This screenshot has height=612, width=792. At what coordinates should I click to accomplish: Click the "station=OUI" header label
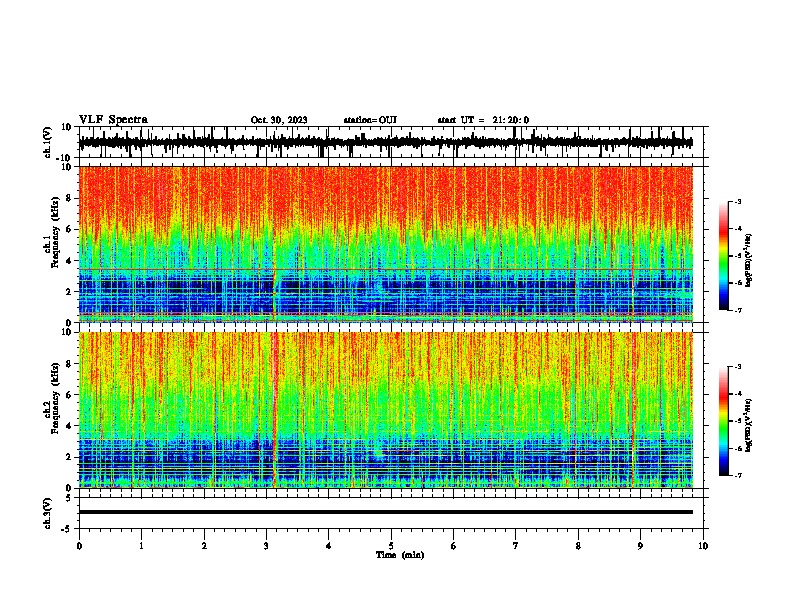(370, 120)
